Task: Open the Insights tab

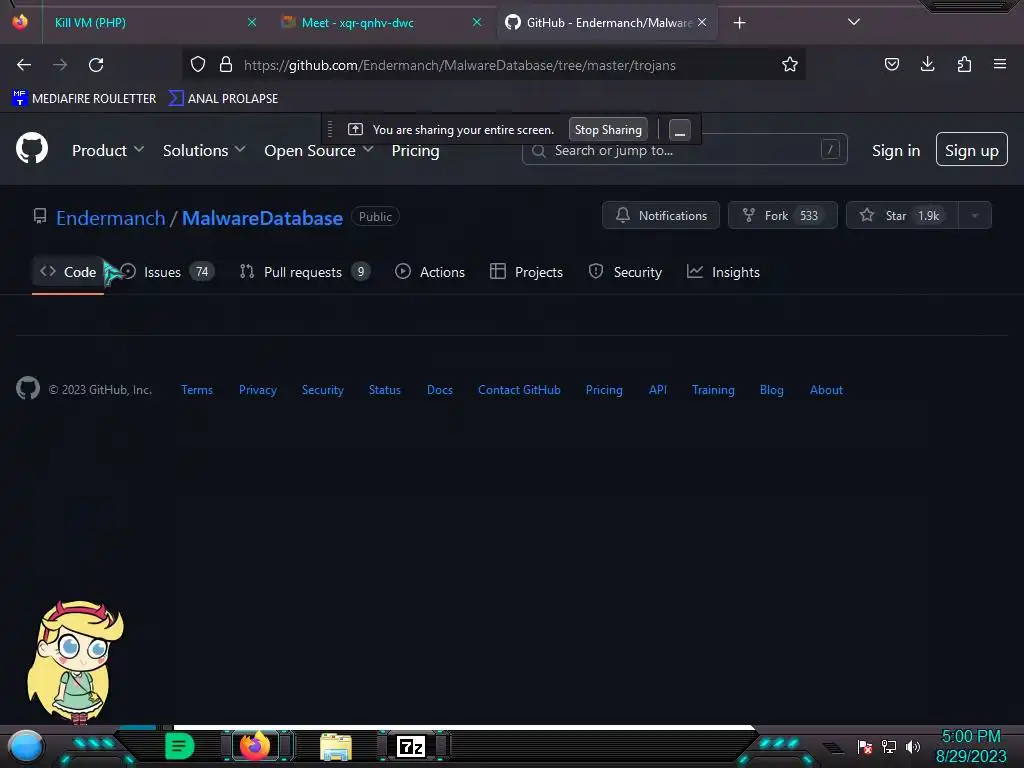Action: (x=723, y=272)
